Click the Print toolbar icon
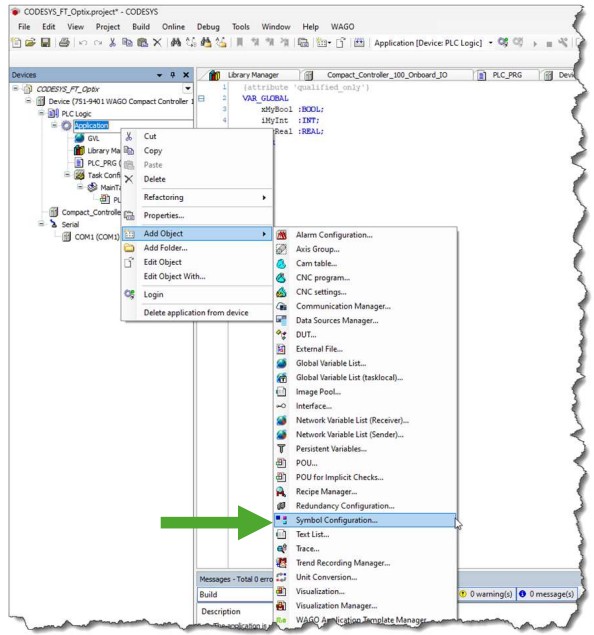Viewport: 594px width, 635px height. pos(64,43)
